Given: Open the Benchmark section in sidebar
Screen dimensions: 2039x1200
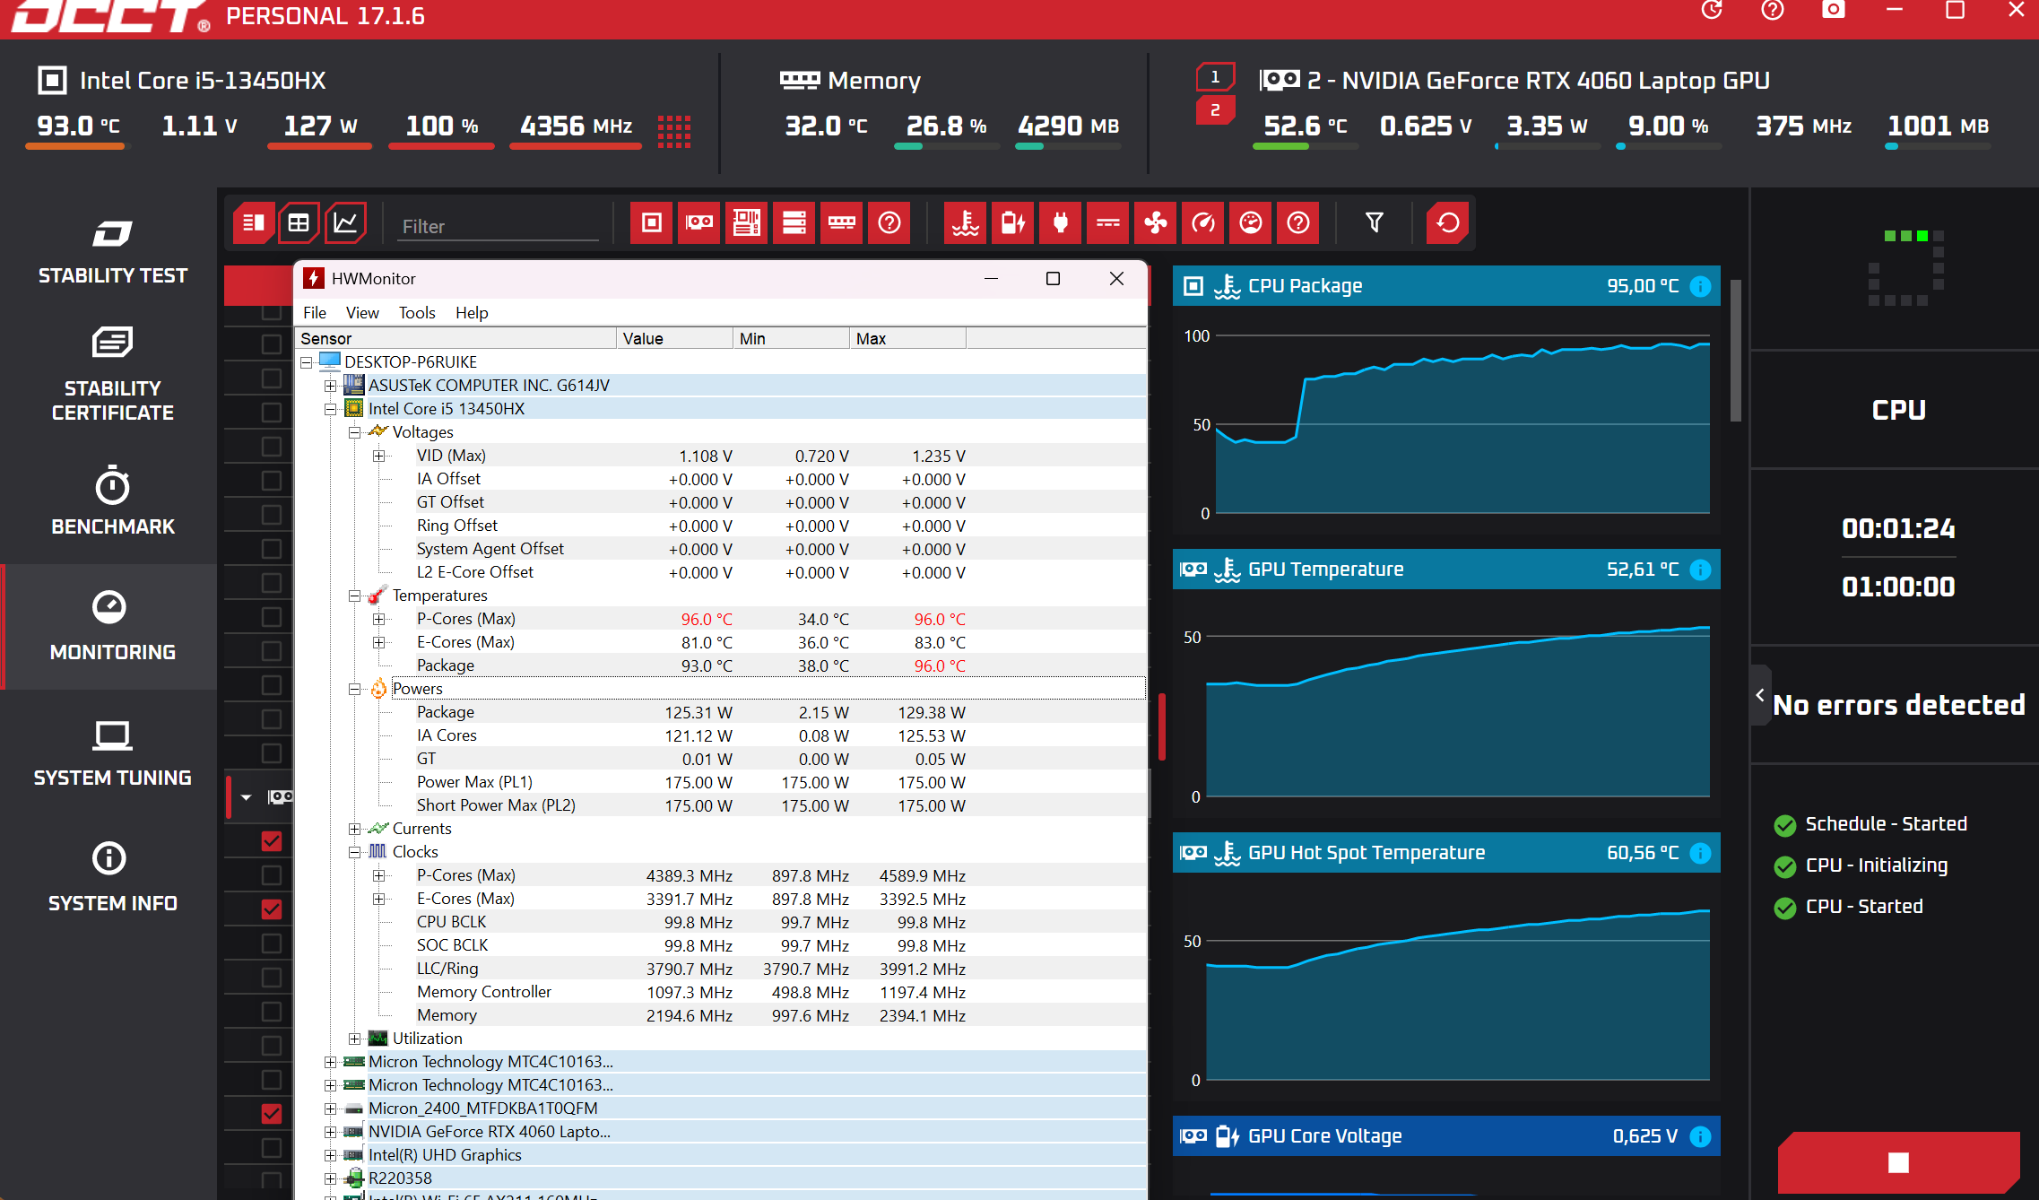Looking at the screenshot, I should pos(112,501).
